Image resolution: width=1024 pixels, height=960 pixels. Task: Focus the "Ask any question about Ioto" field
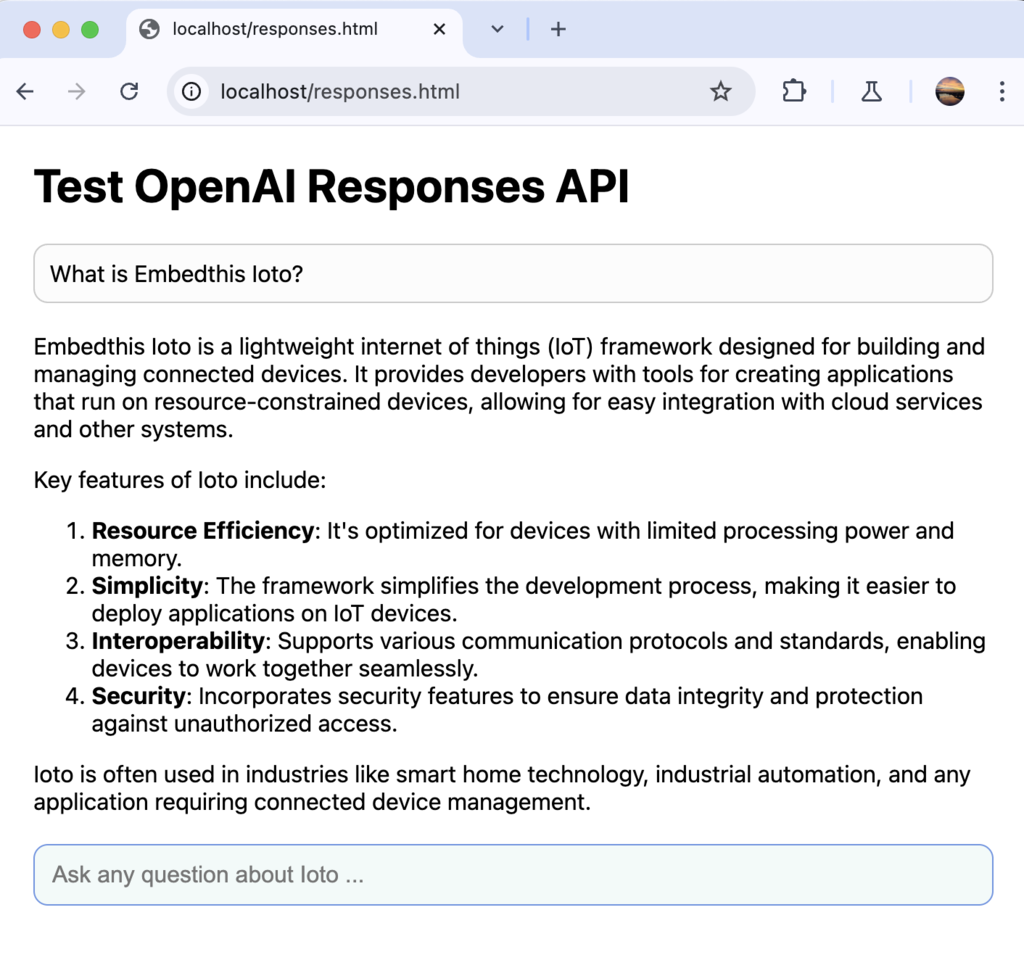click(512, 875)
